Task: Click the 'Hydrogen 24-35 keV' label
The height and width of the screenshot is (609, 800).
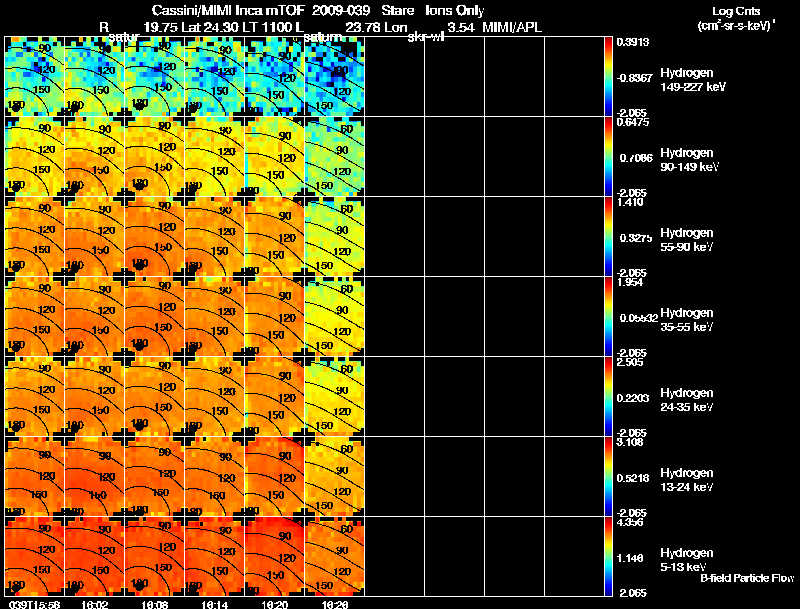Action: (x=687, y=400)
